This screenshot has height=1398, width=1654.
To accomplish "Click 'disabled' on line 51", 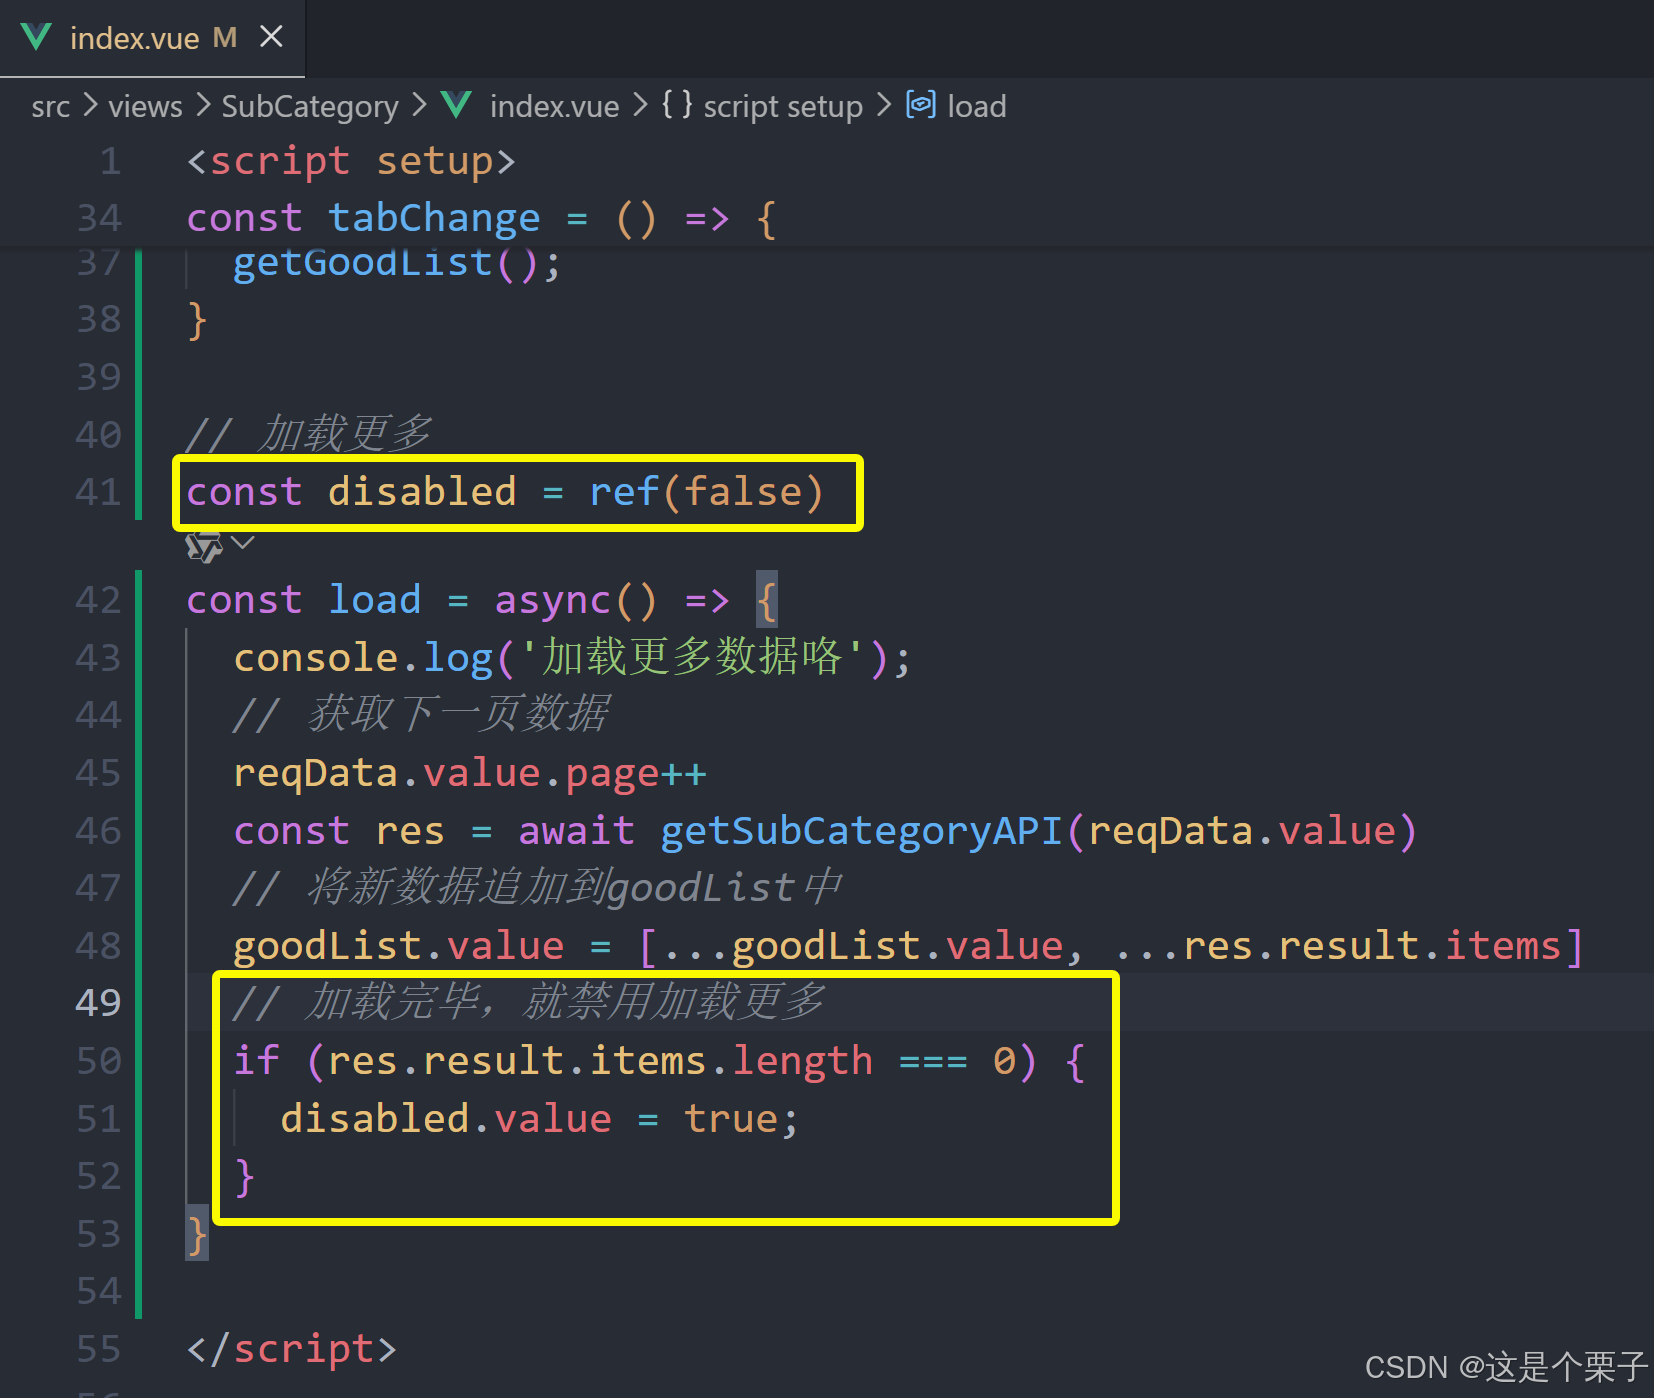I will tap(375, 1119).
